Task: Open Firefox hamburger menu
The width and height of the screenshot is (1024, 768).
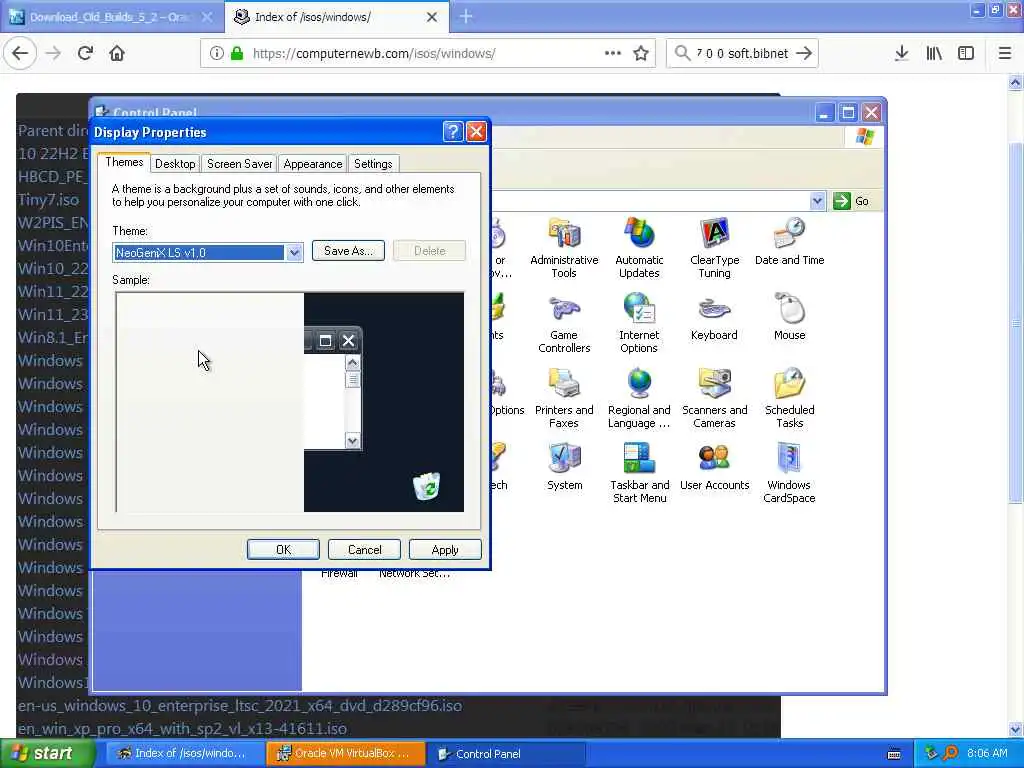Action: [x=1005, y=53]
